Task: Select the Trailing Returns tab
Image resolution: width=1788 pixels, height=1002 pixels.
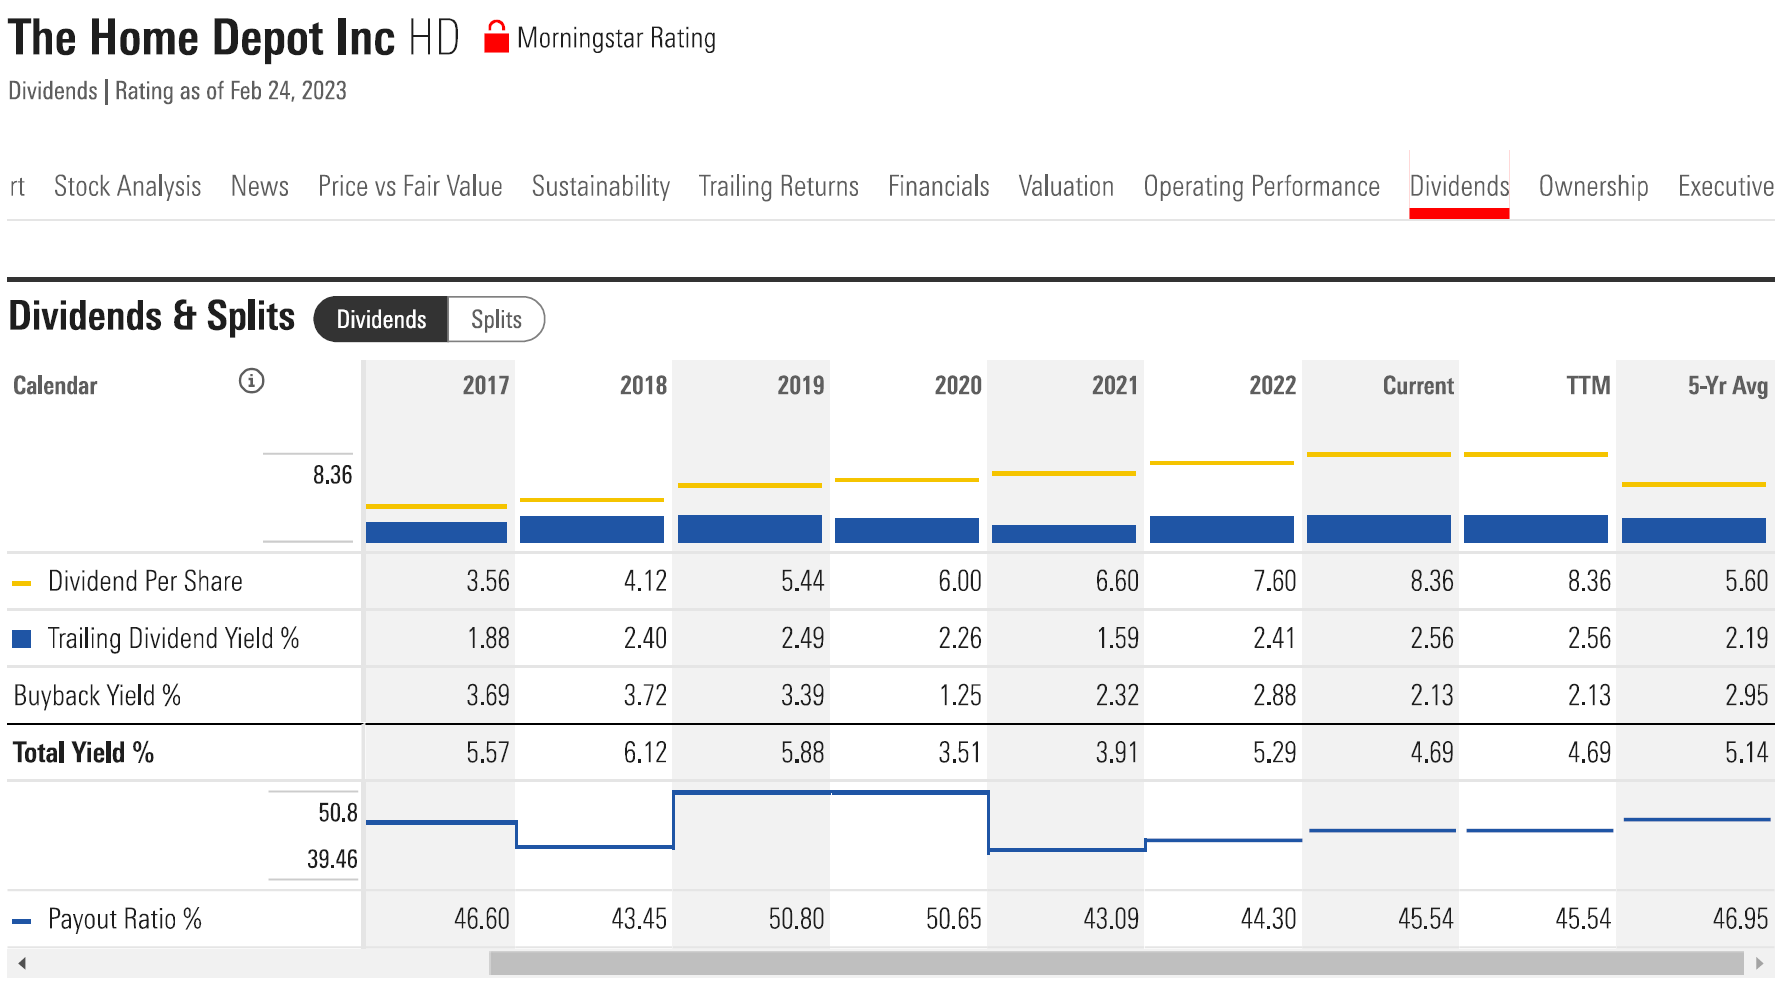Action: click(x=779, y=186)
